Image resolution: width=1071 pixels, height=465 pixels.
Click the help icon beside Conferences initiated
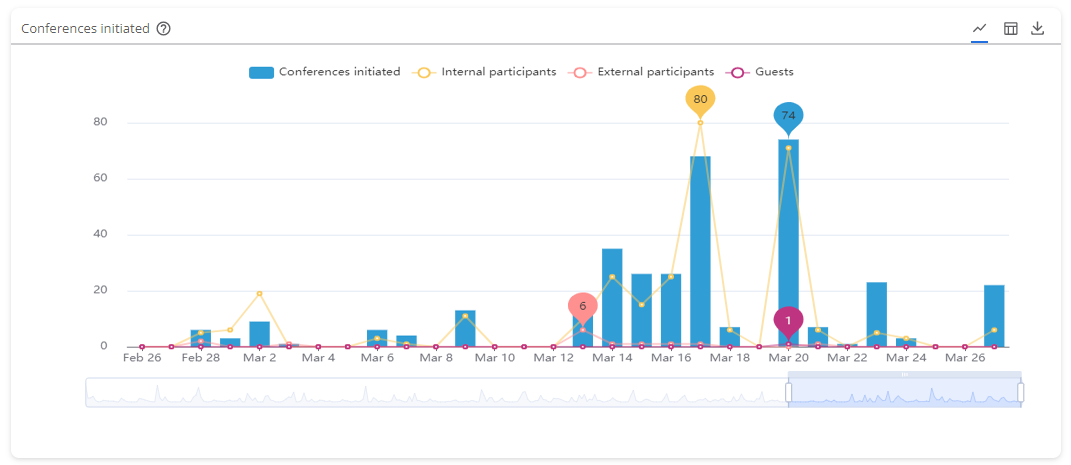pos(164,29)
